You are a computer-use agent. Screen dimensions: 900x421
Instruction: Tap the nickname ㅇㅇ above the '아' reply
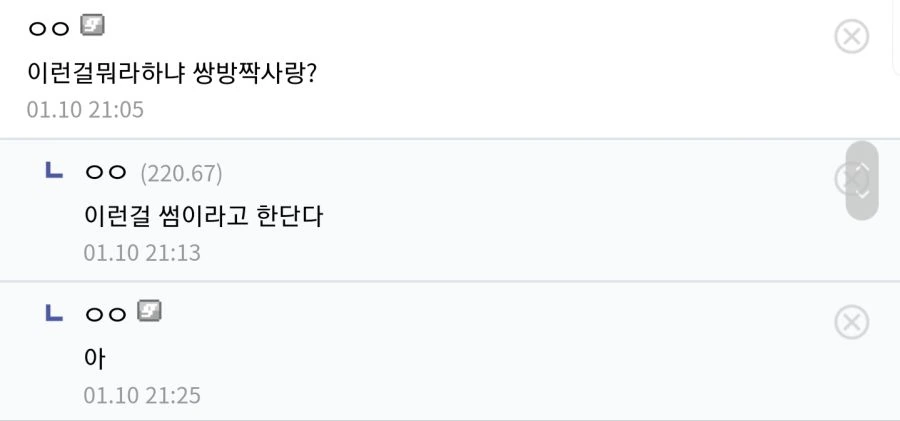point(105,314)
